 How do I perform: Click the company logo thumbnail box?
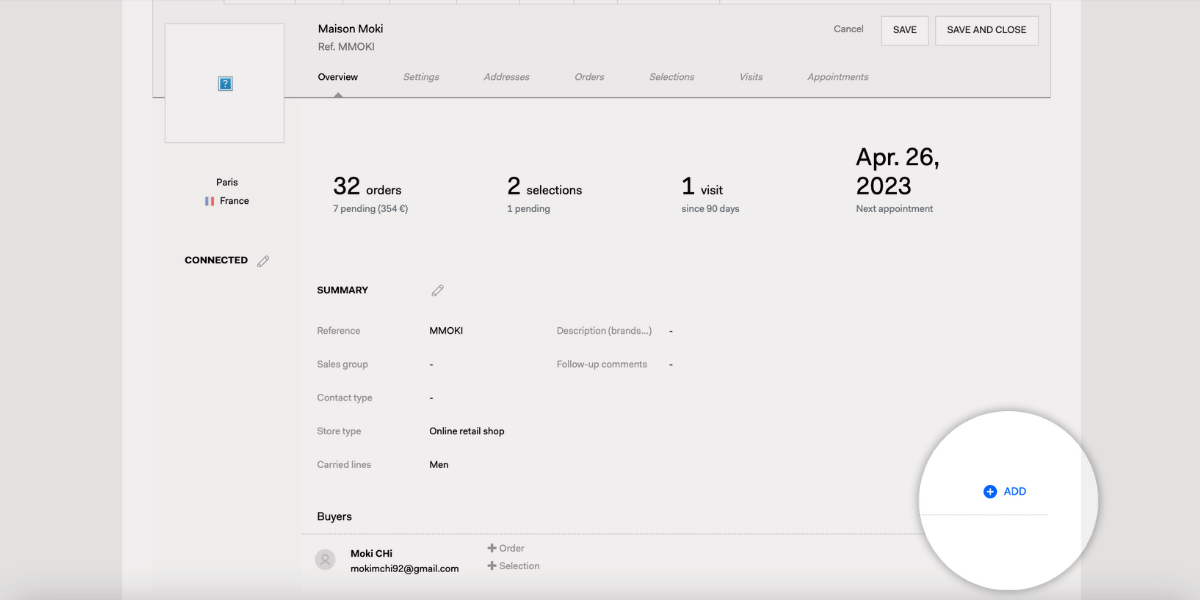(x=224, y=83)
